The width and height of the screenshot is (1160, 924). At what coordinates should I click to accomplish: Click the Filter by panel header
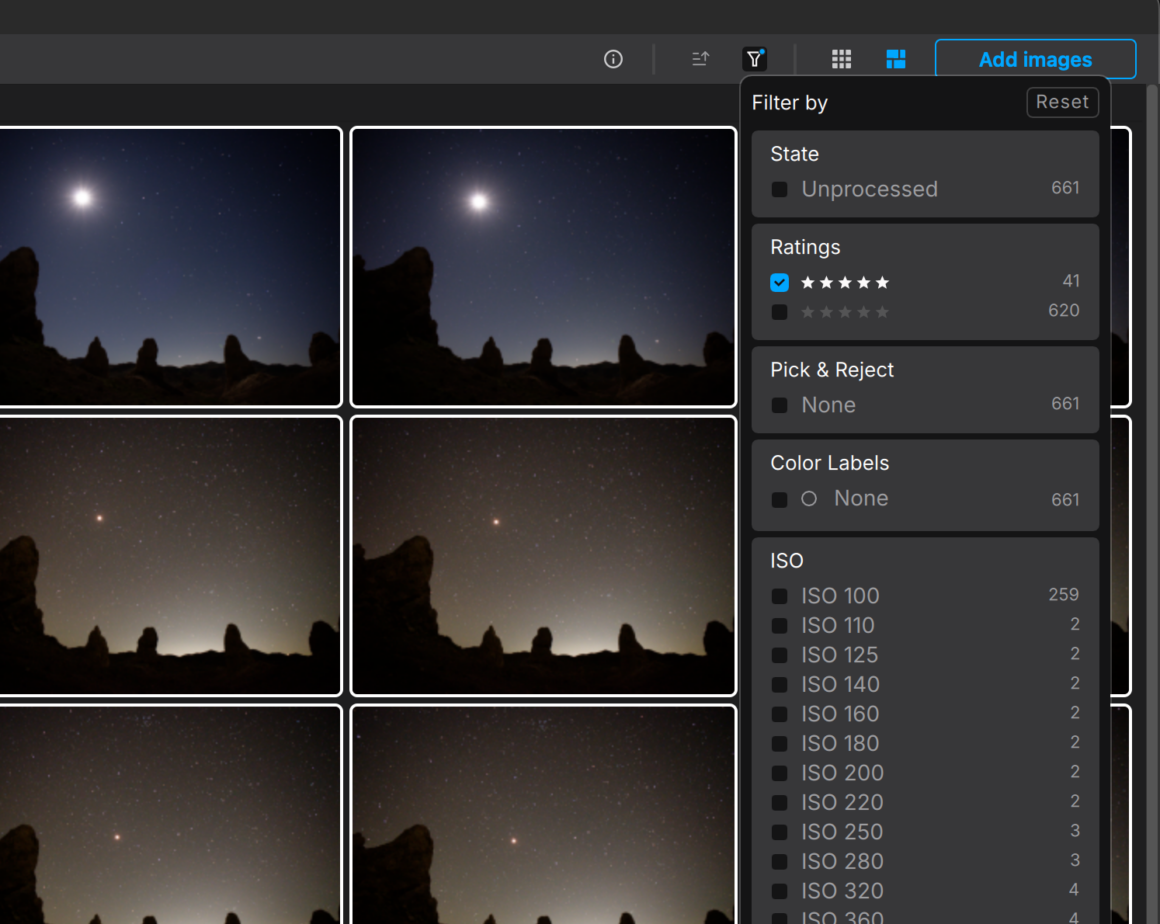789,103
